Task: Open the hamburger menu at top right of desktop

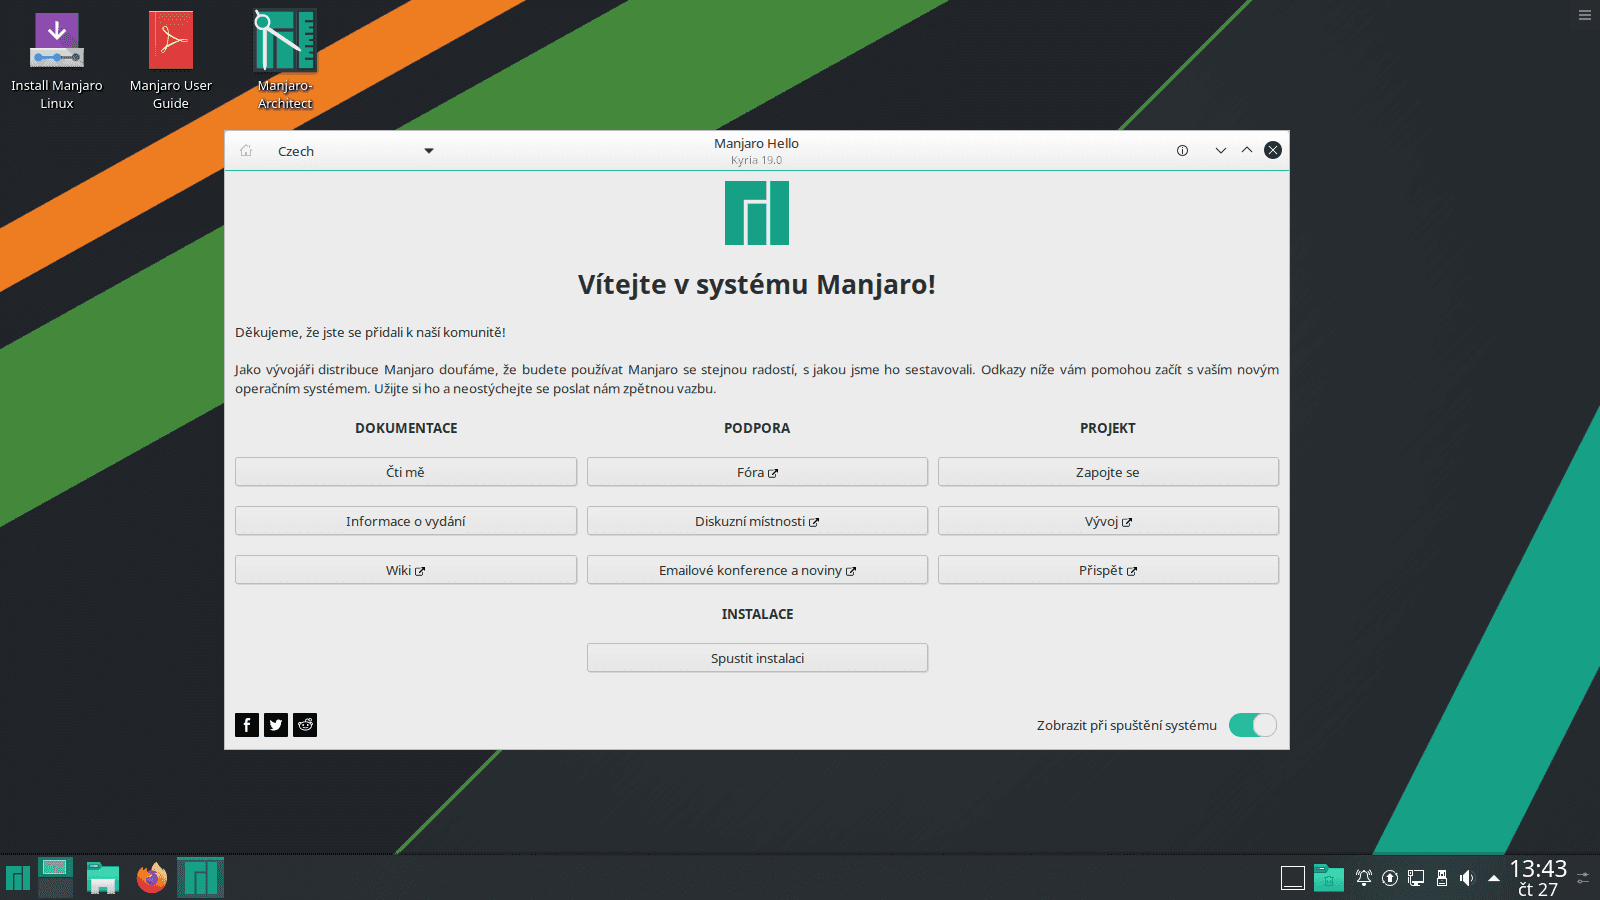Action: pos(1583,15)
